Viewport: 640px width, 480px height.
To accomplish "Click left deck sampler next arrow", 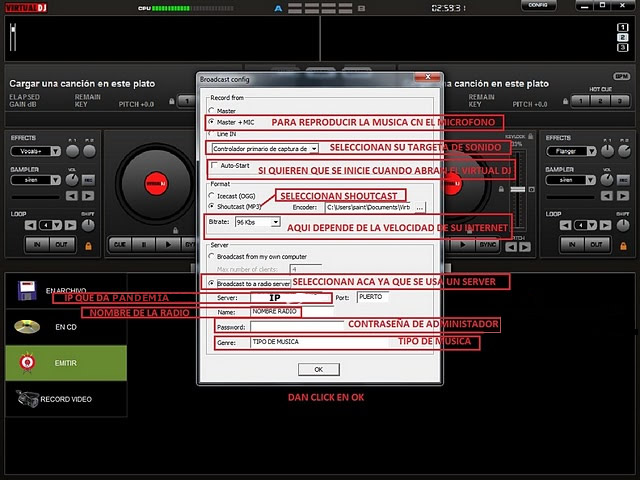I will click(88, 196).
